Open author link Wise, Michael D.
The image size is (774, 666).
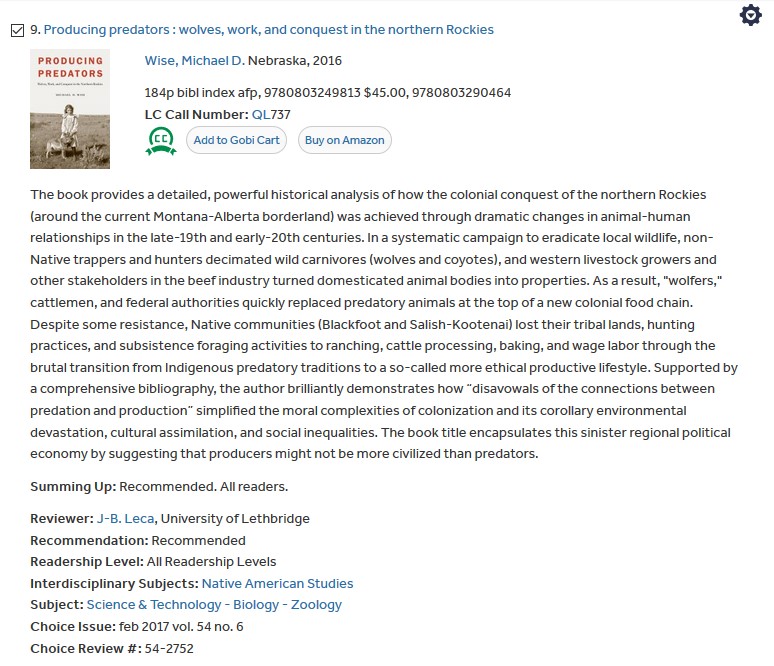pyautogui.click(x=194, y=61)
